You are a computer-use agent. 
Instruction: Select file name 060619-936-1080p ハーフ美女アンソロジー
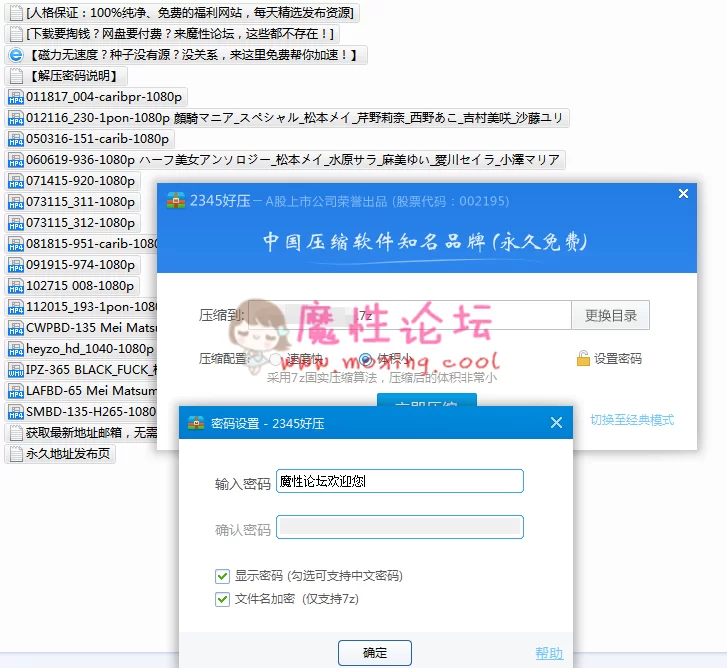coord(293,160)
